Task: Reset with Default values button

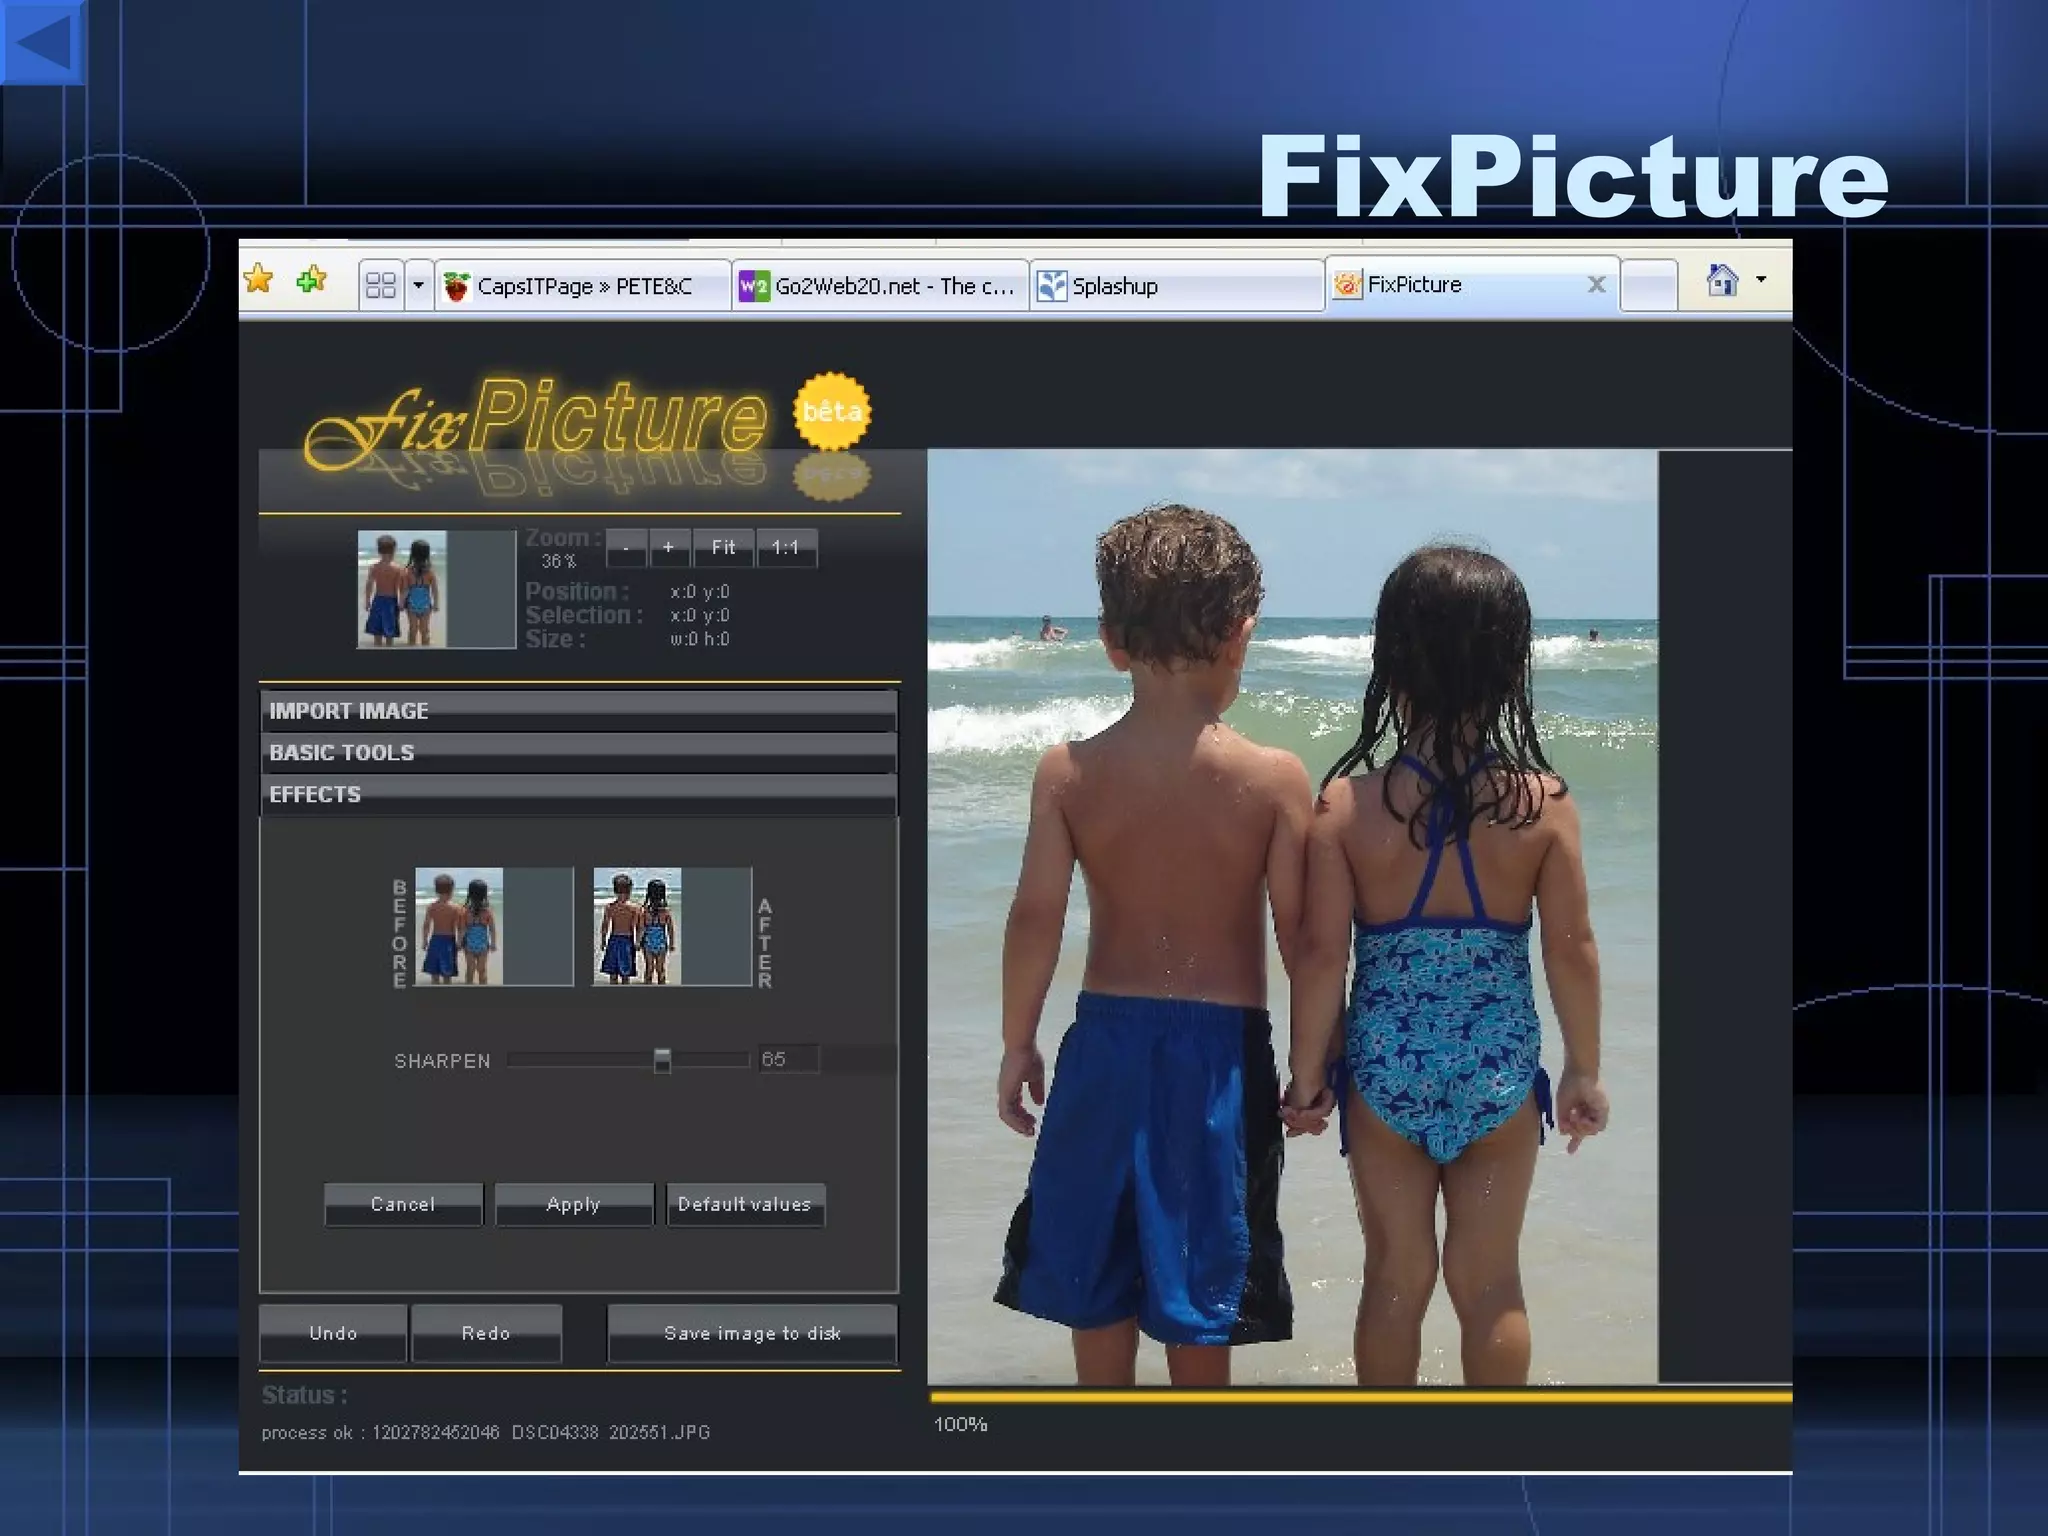Action: [745, 1204]
